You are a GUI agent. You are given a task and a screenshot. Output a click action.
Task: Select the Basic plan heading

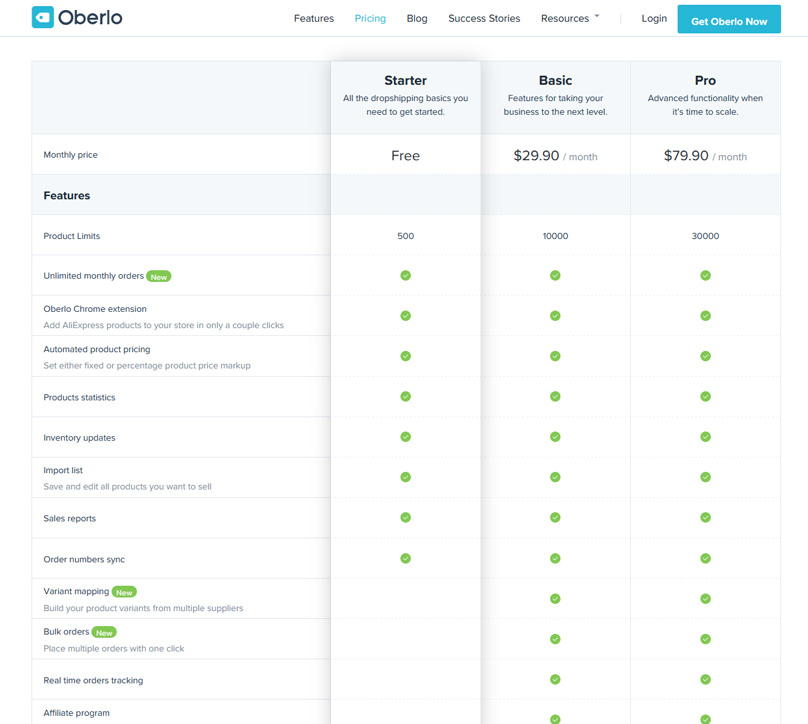tap(556, 80)
